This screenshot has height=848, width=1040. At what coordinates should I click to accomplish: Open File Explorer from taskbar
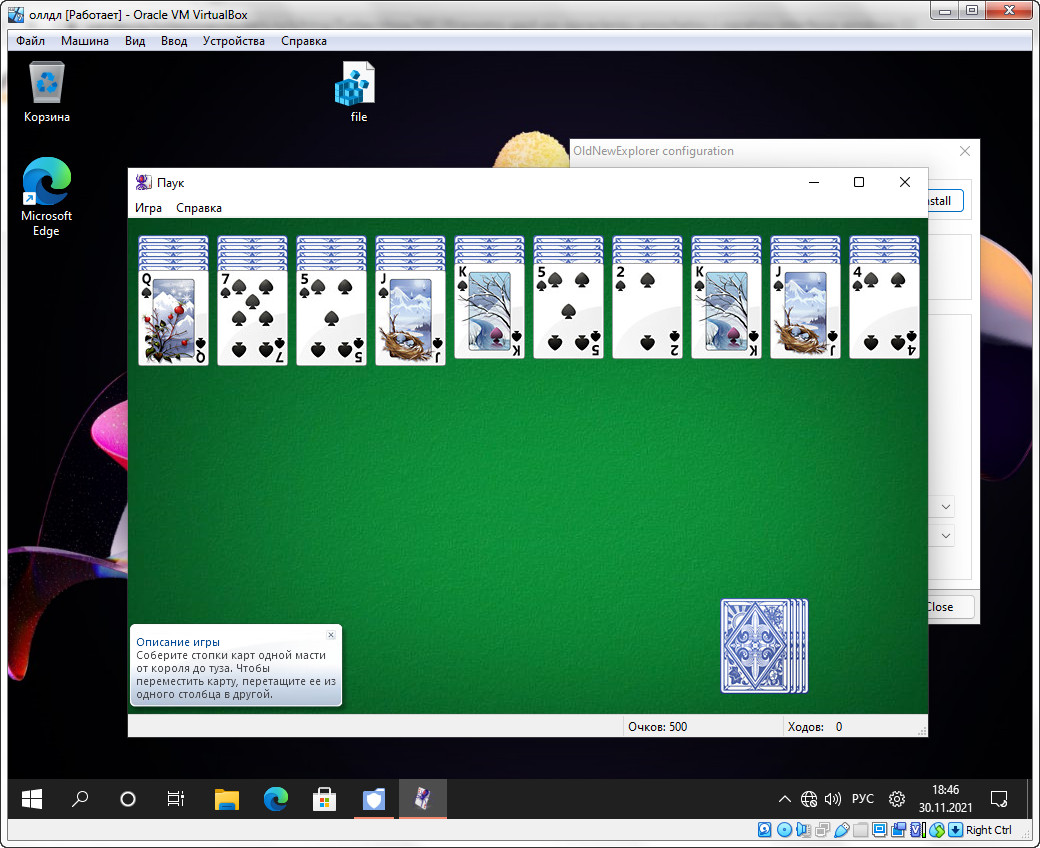(227, 799)
